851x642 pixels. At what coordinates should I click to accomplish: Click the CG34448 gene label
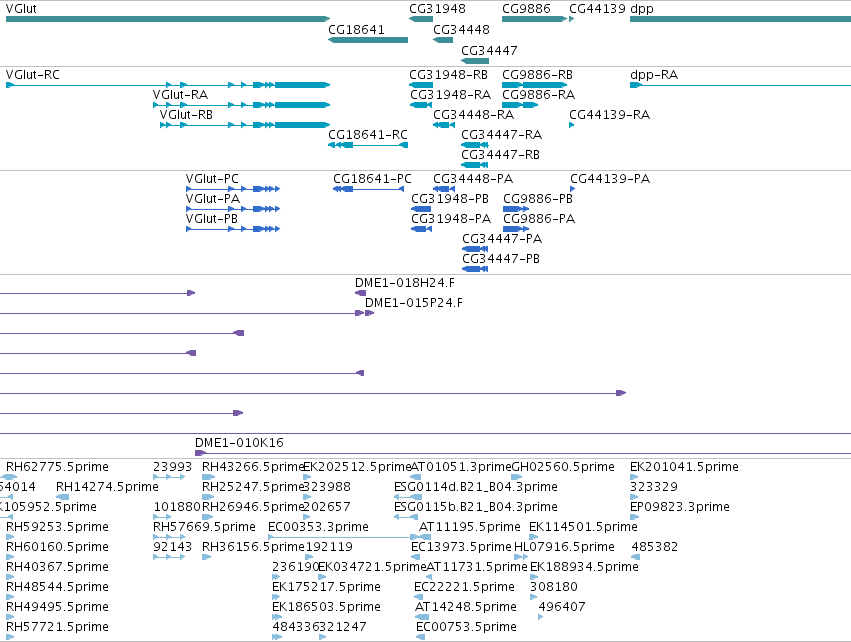click(x=461, y=29)
